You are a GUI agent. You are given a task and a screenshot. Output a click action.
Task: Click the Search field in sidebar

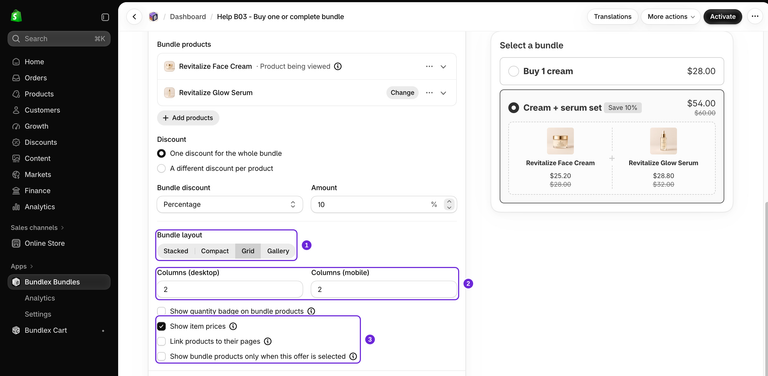pos(59,39)
